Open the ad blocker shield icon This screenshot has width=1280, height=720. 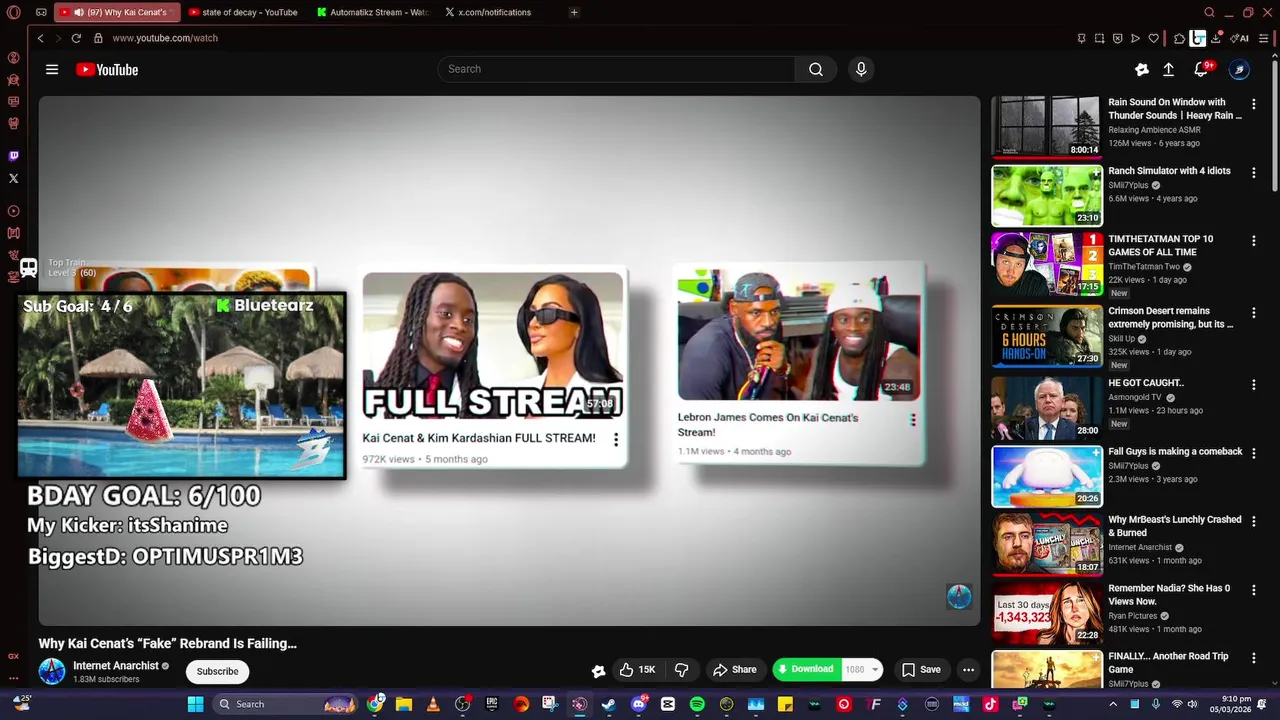(x=1117, y=38)
